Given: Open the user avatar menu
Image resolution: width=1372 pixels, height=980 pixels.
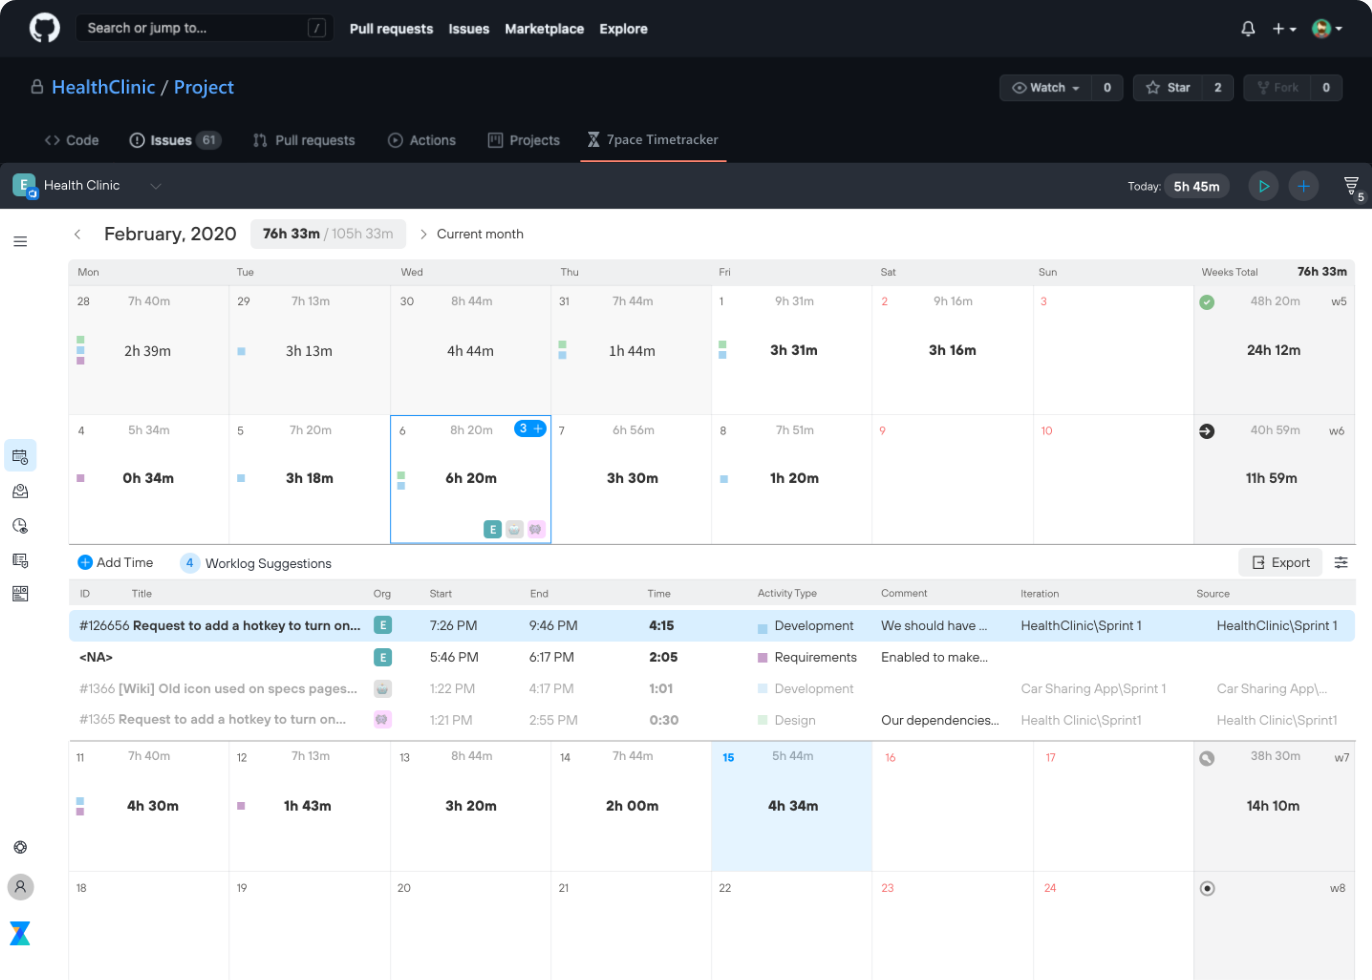Looking at the screenshot, I should [x=1327, y=29].
